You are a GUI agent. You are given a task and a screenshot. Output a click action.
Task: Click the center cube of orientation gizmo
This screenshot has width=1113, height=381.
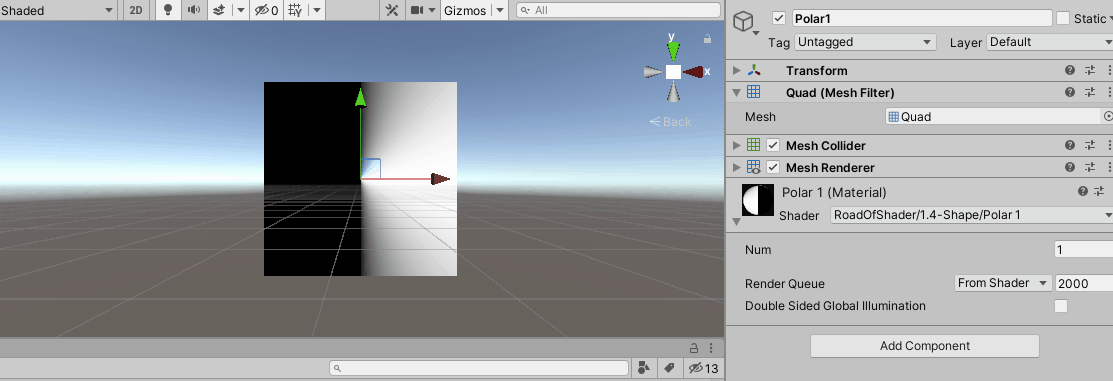click(x=673, y=72)
